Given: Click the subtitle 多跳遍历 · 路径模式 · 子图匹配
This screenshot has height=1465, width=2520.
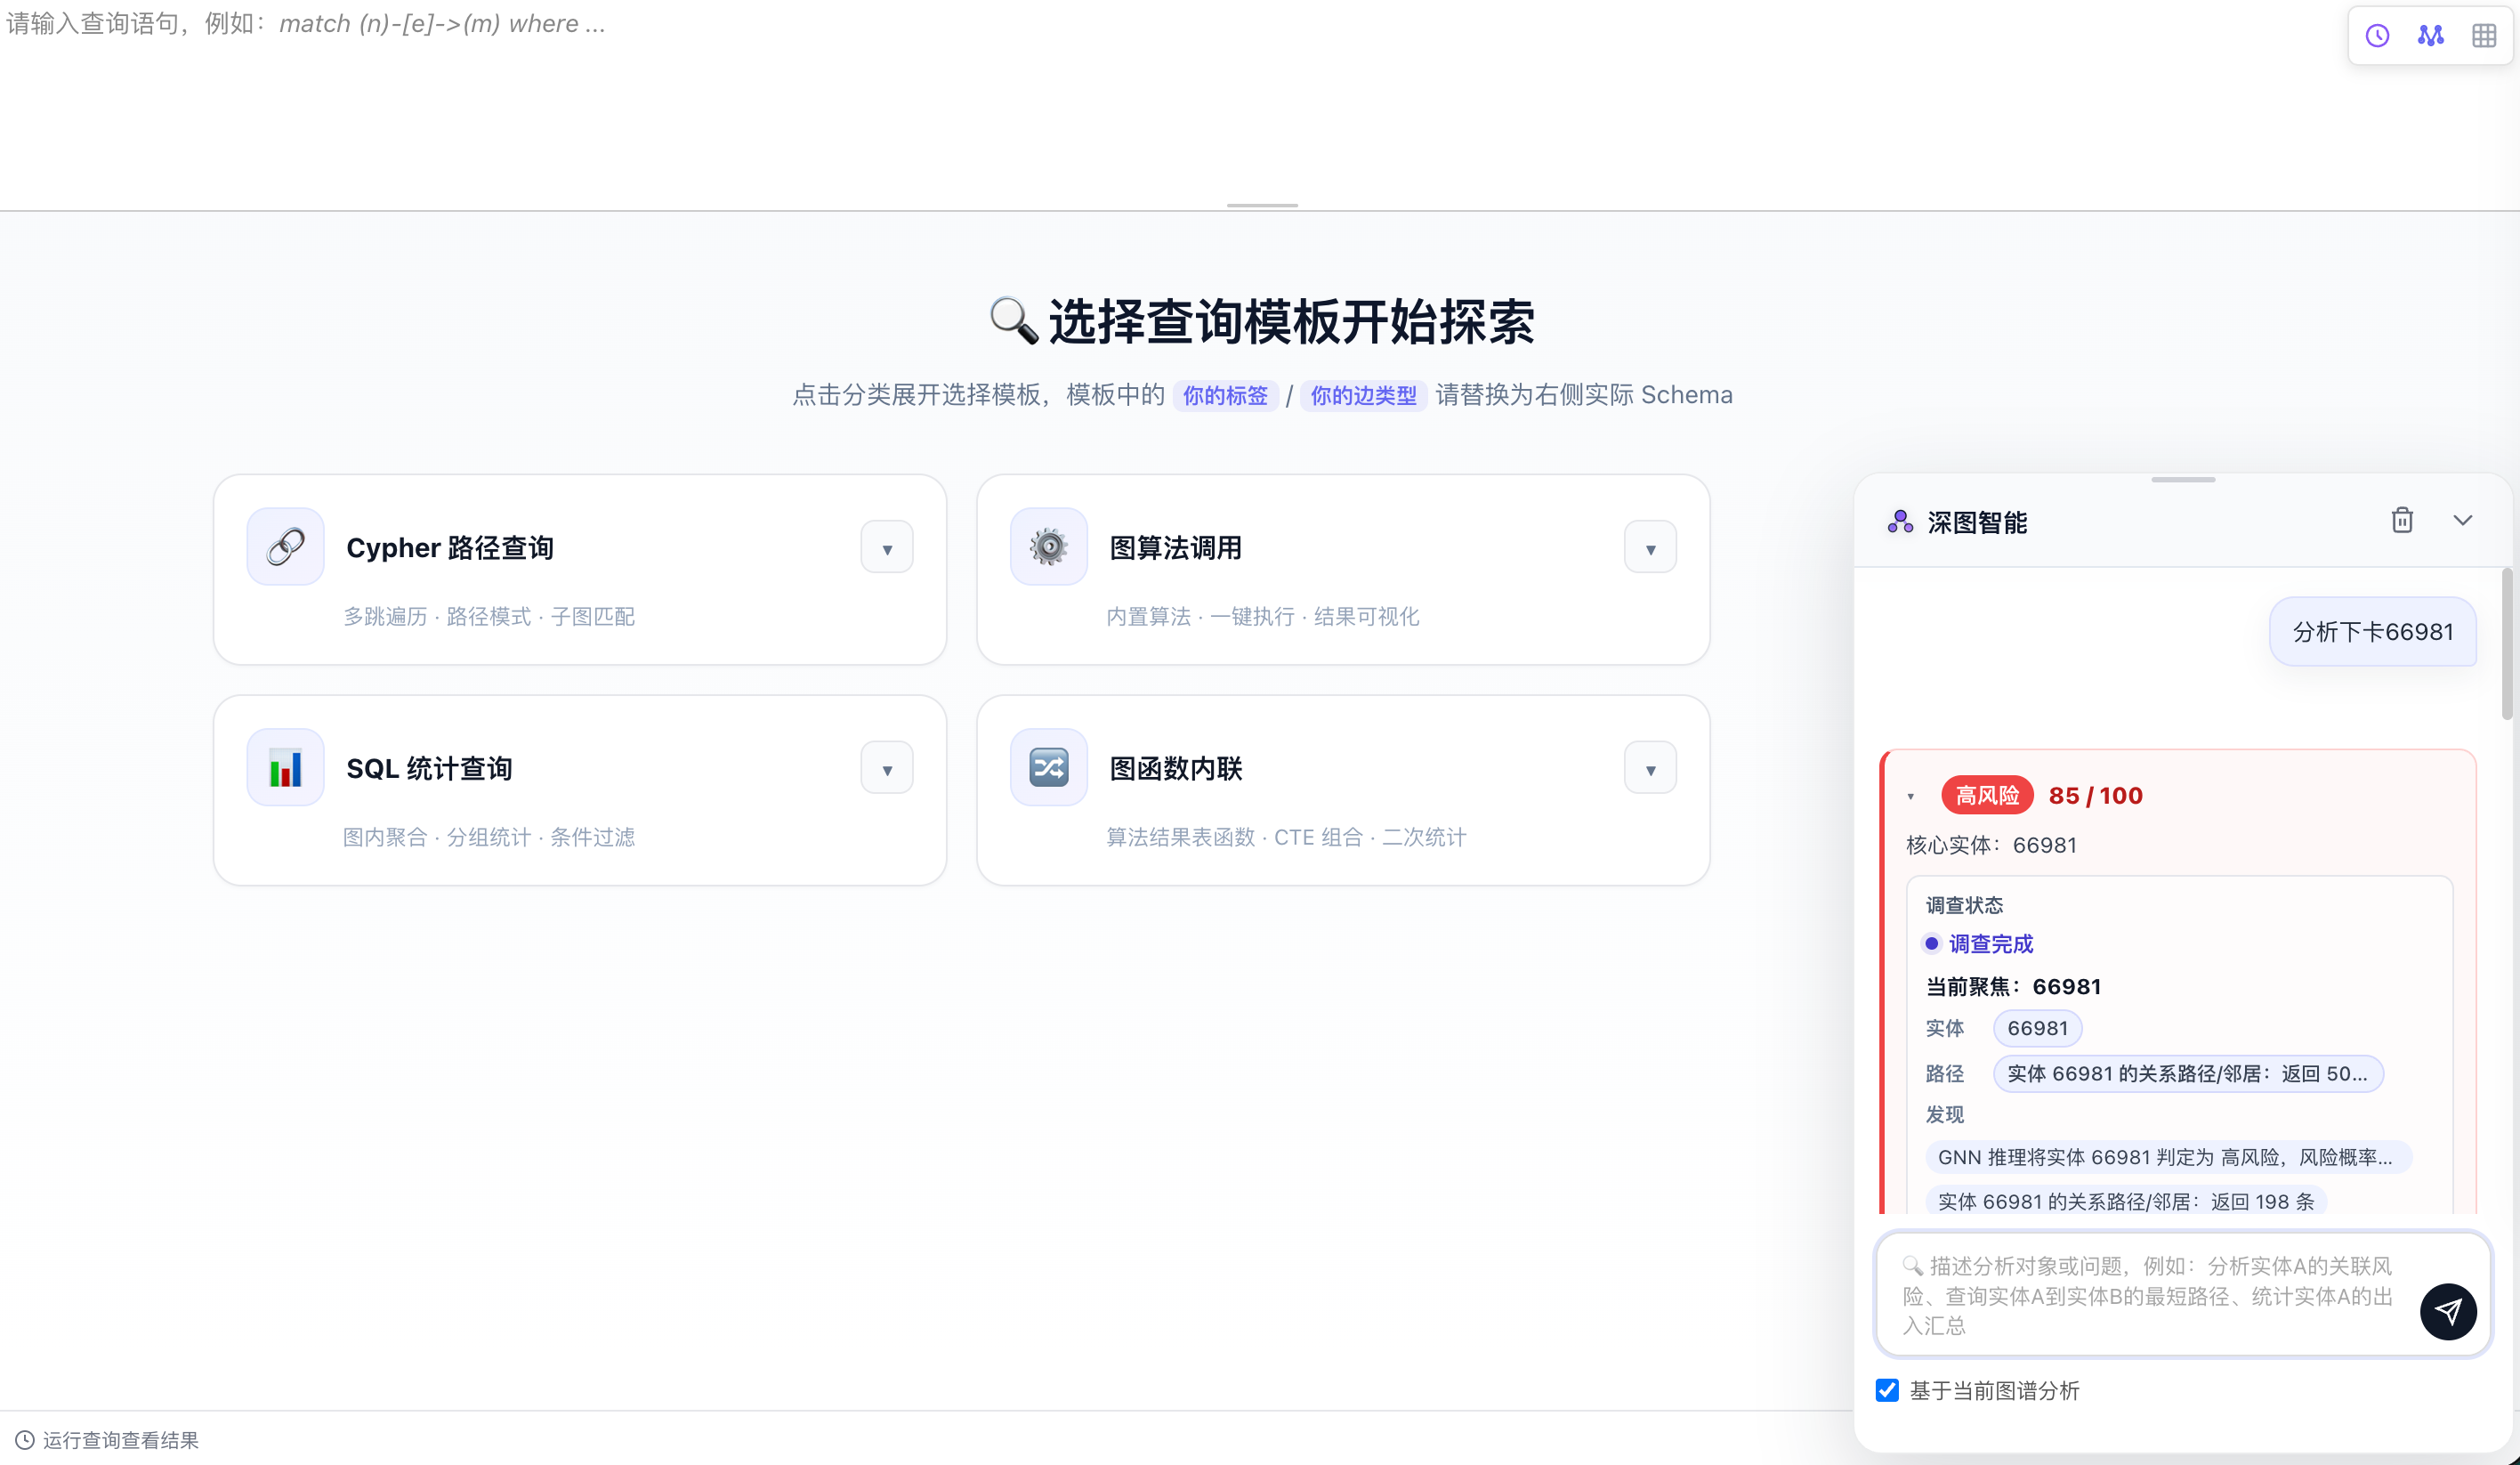Looking at the screenshot, I should 489,617.
